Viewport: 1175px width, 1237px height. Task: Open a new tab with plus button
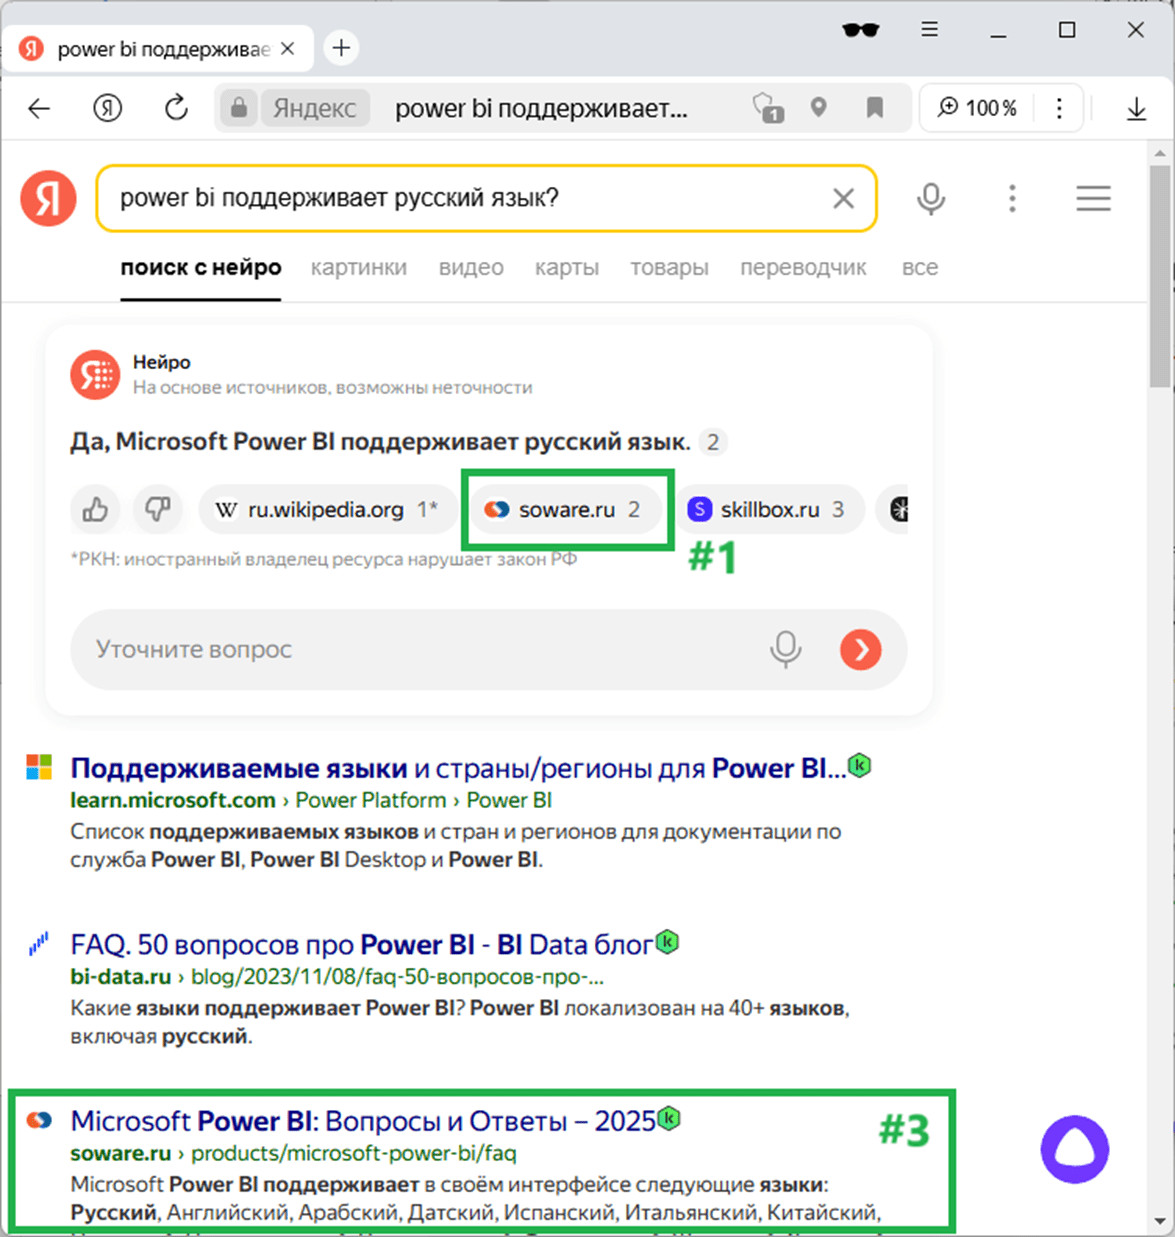tap(341, 47)
